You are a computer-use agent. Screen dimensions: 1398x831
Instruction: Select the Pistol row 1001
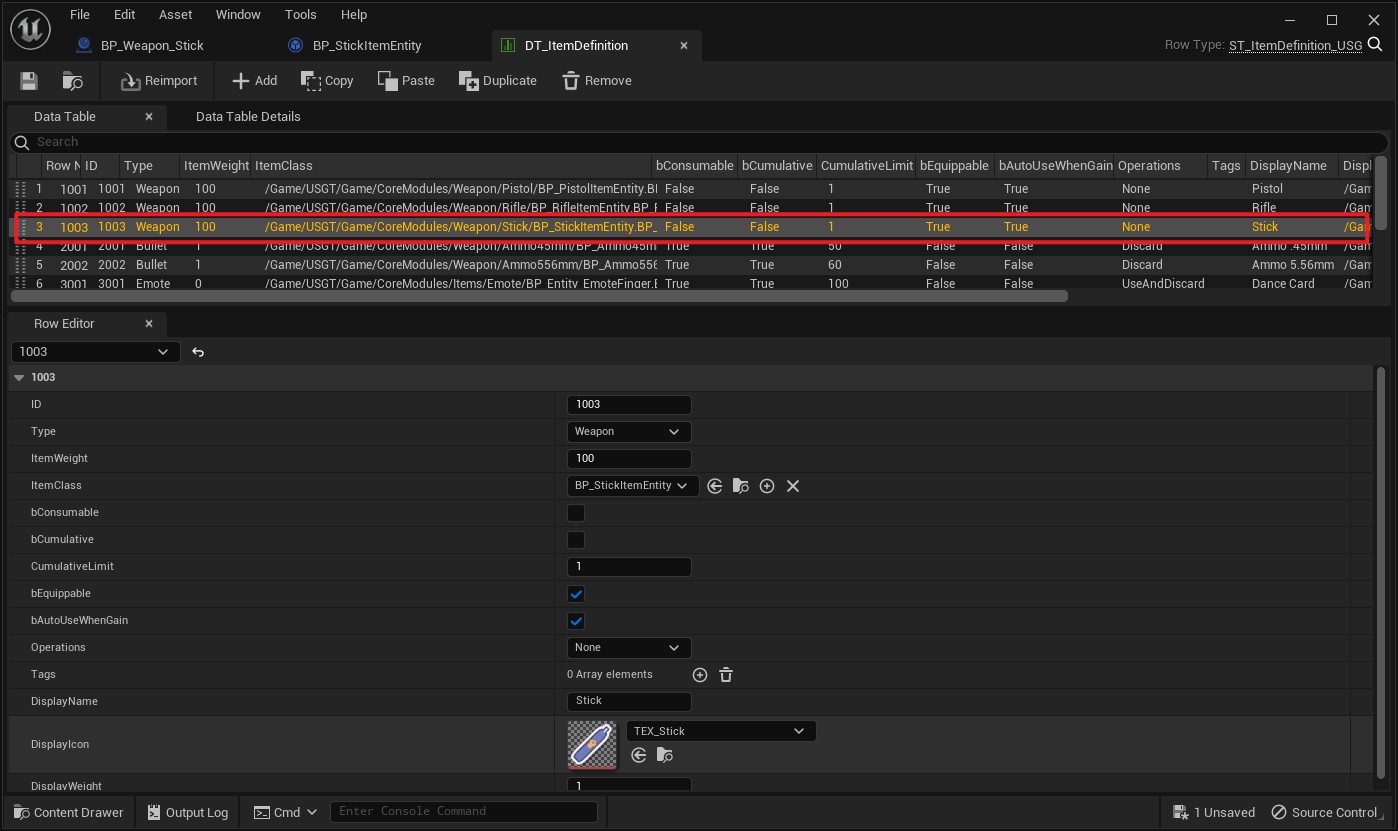tap(690, 189)
